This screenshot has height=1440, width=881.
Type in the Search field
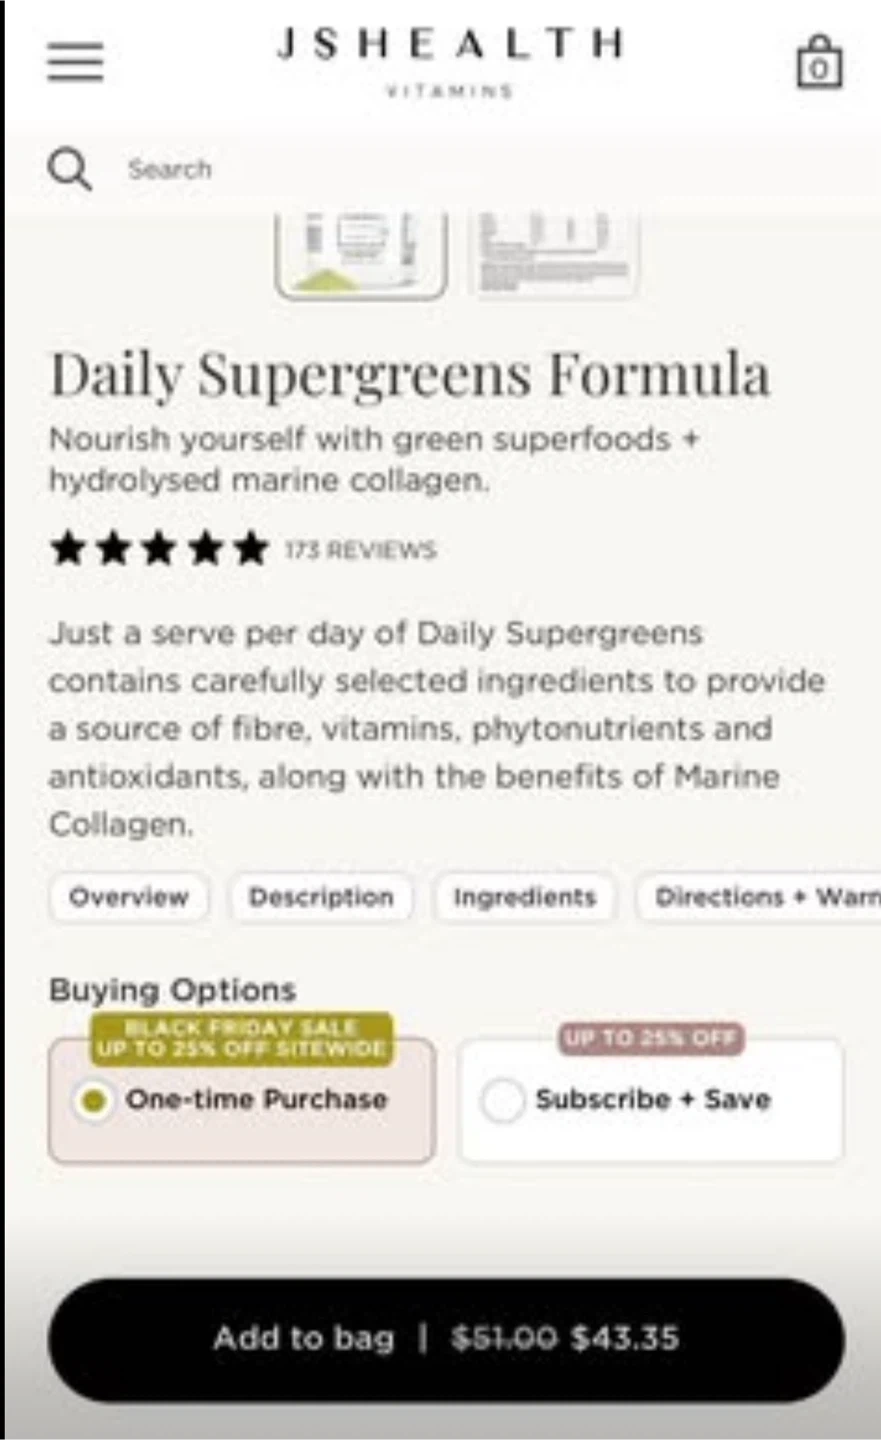pyautogui.click(x=400, y=170)
